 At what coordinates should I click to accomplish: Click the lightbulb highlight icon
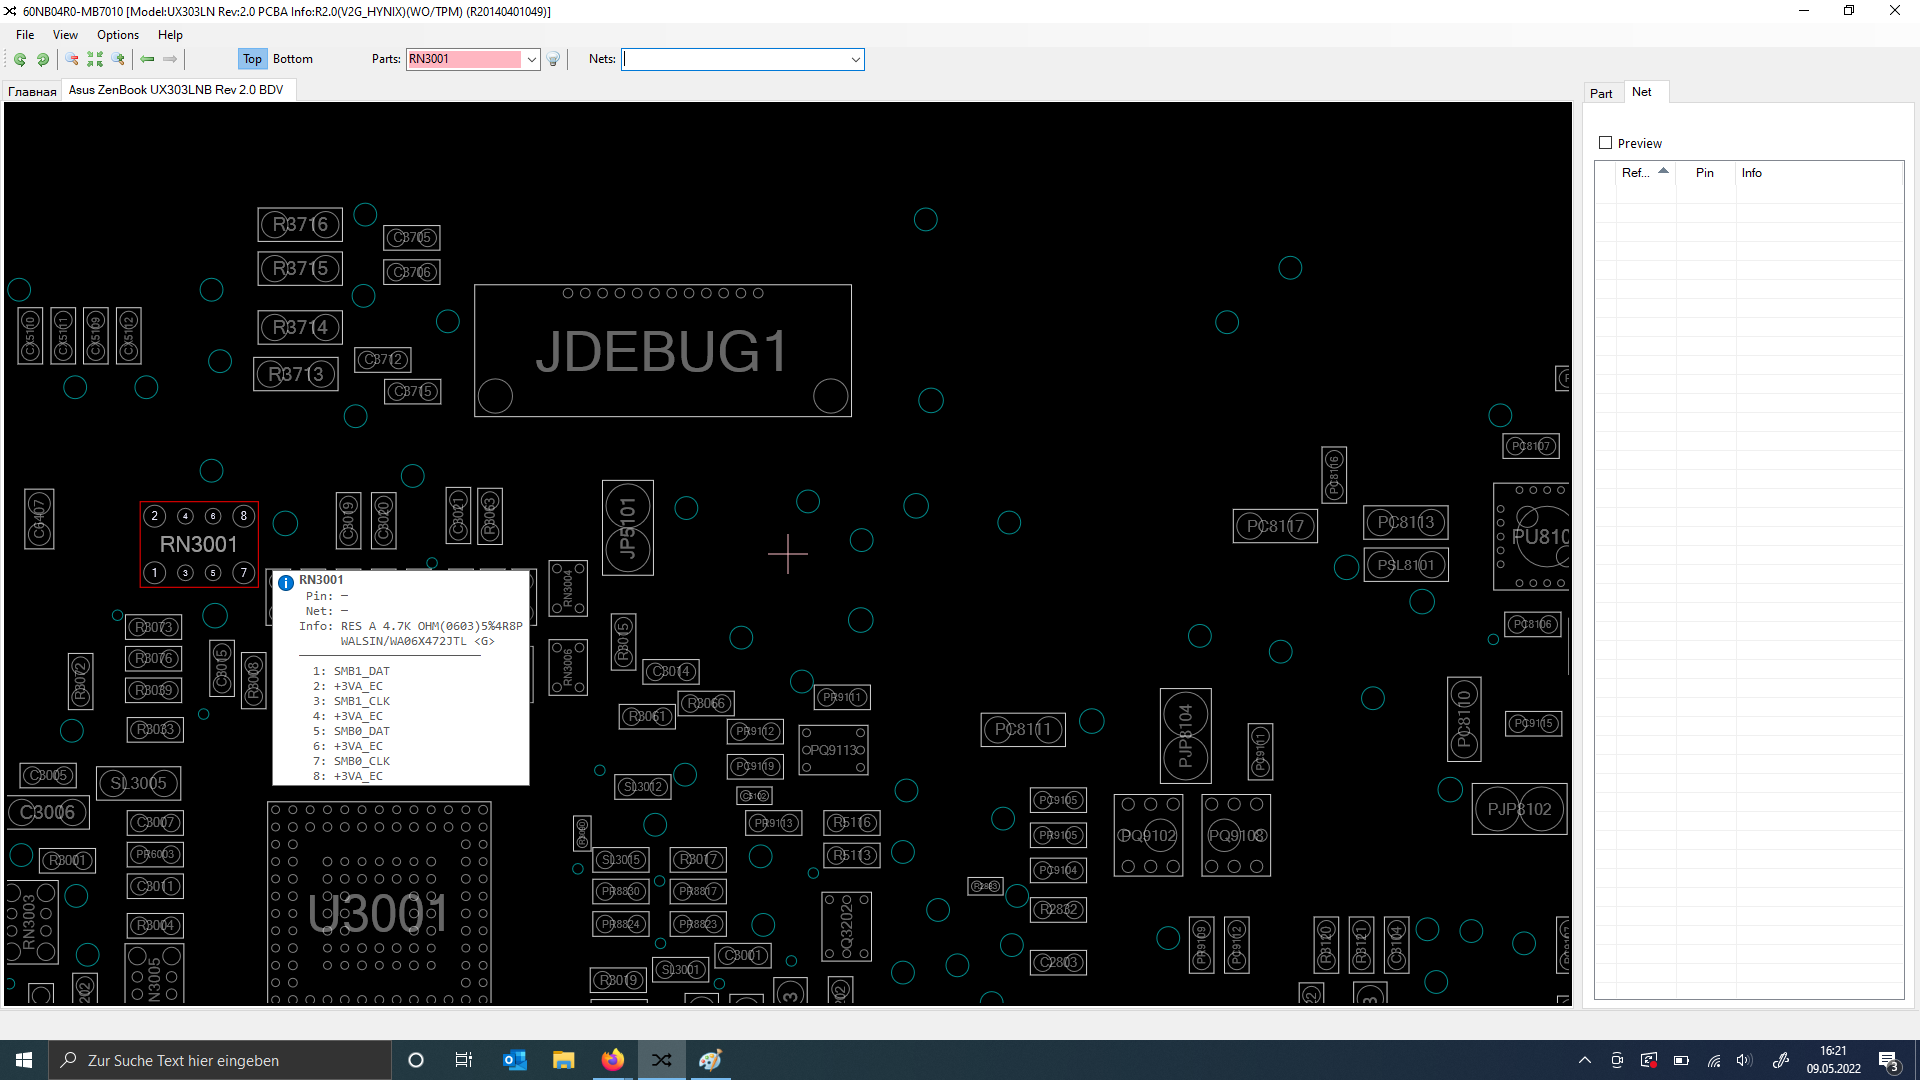(x=553, y=59)
